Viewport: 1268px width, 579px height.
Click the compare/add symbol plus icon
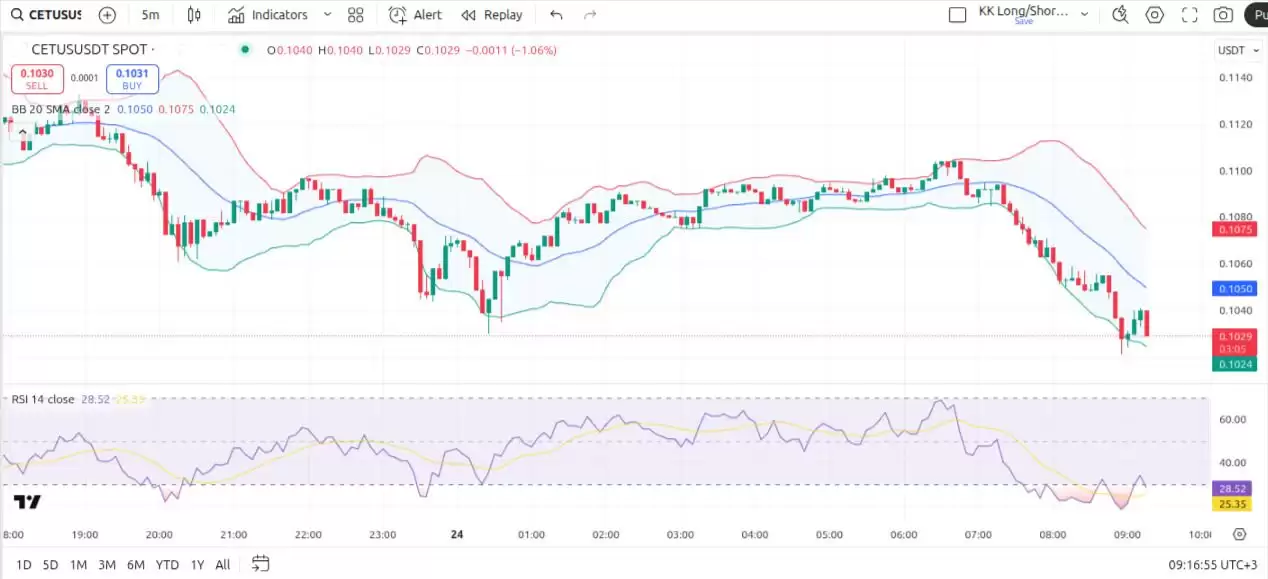point(106,15)
